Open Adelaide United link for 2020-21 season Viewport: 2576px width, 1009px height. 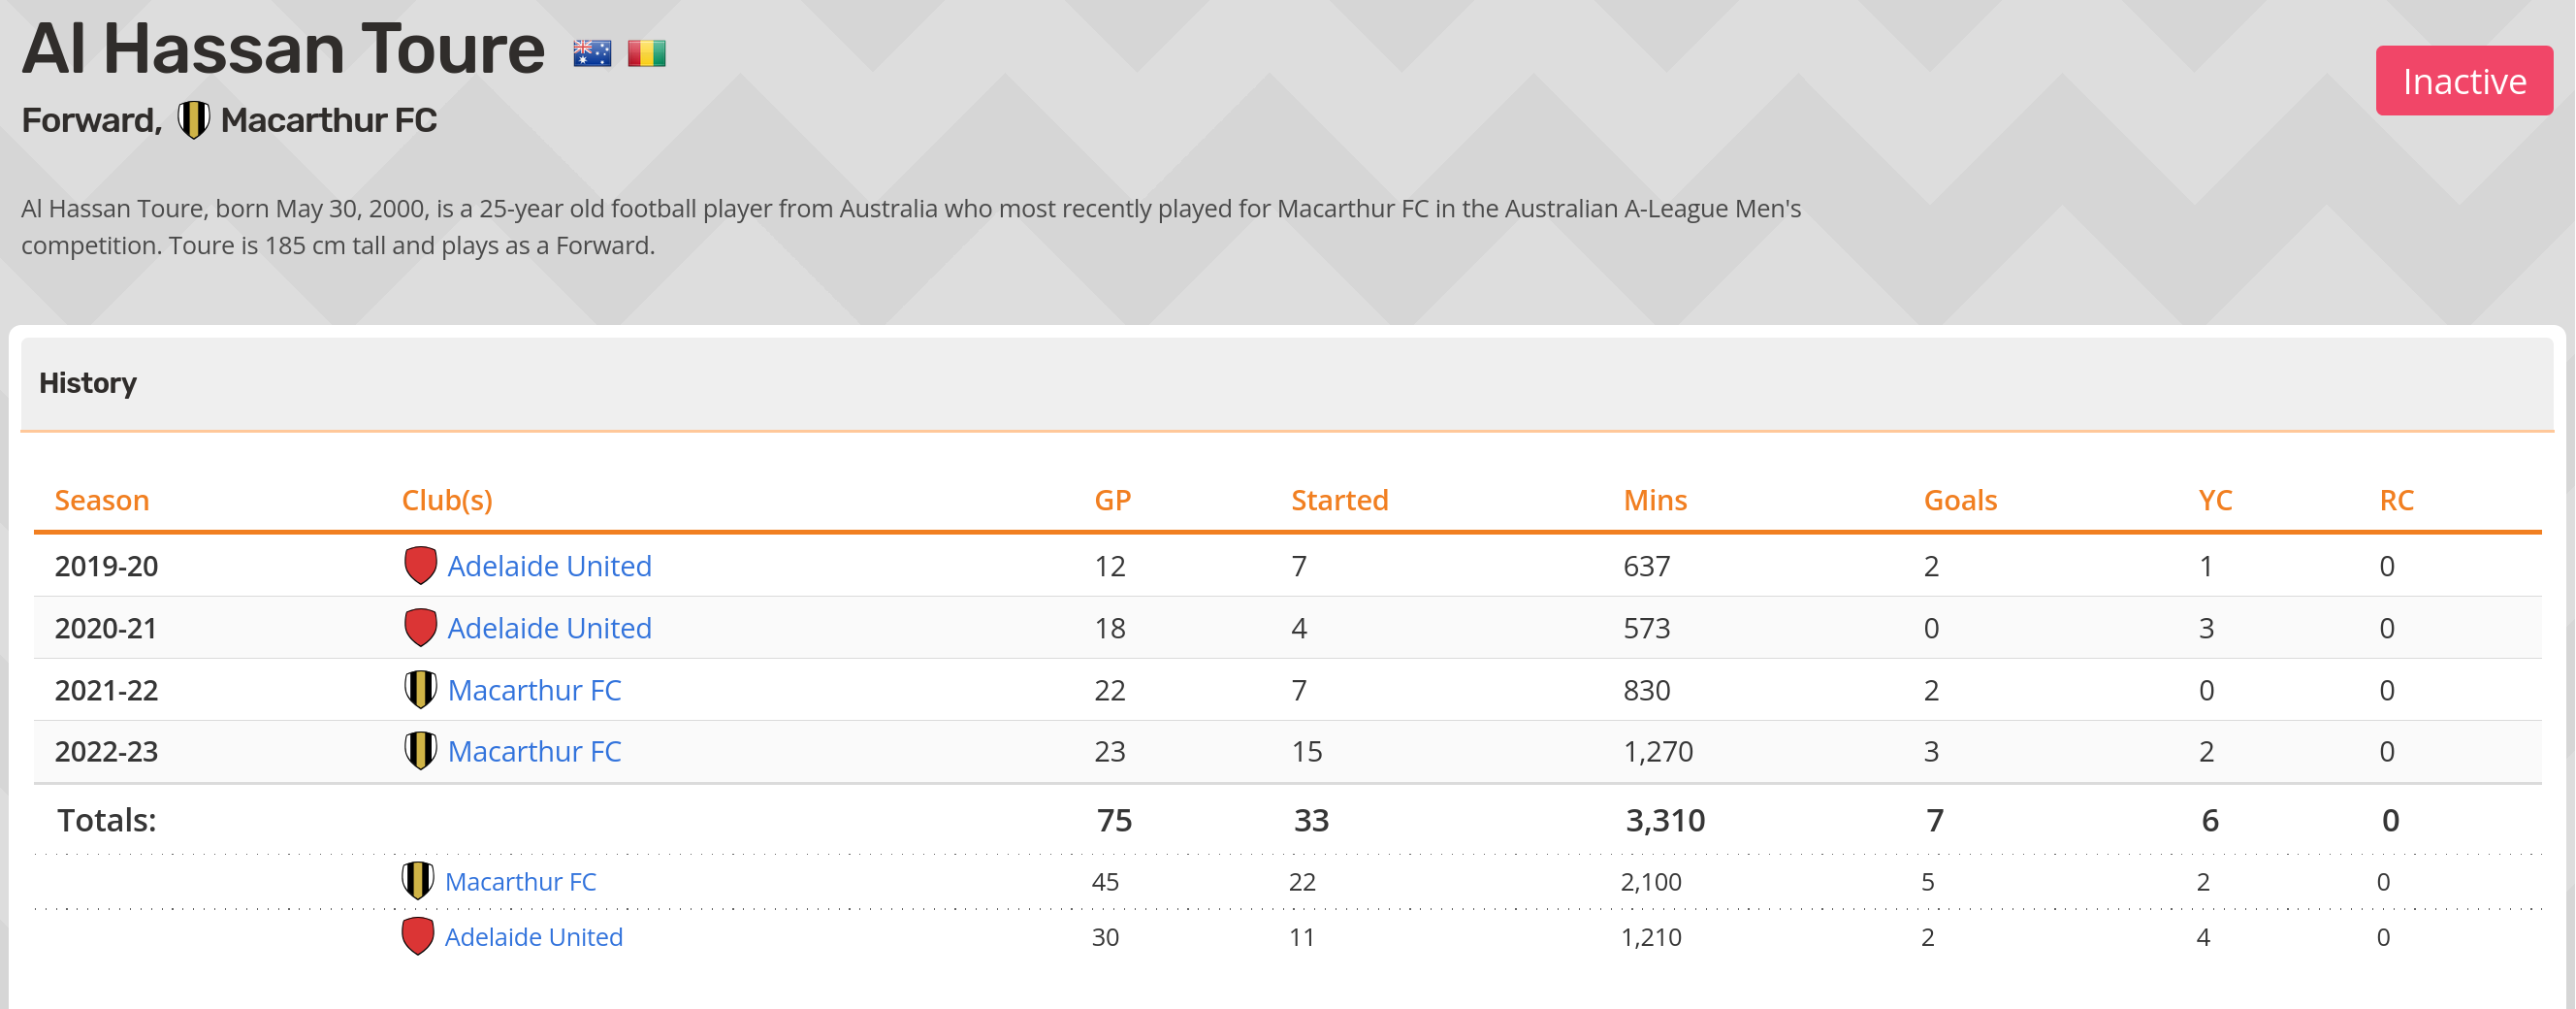click(x=549, y=628)
